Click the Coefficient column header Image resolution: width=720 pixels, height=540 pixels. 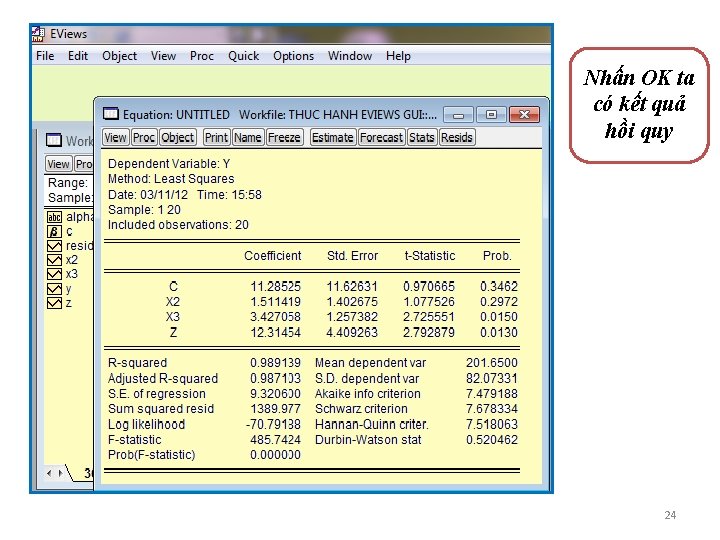tap(273, 256)
